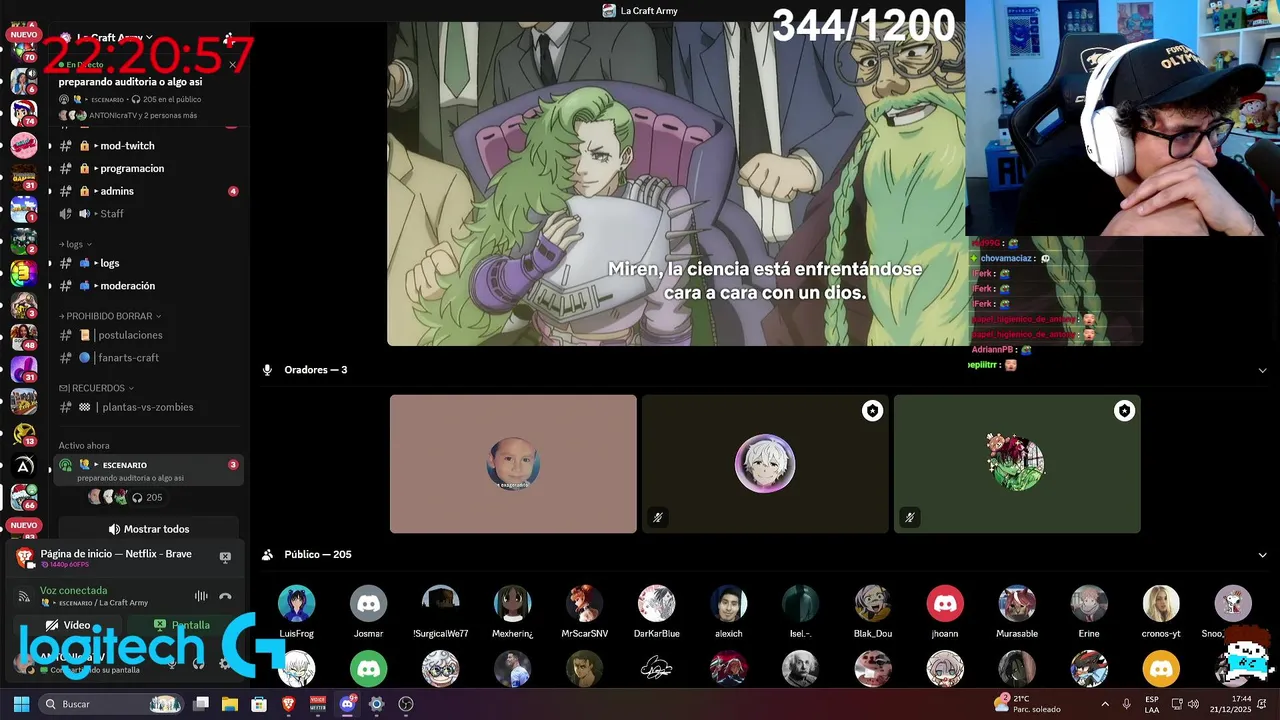Stop the Netflix Brave screen share stream
This screenshot has width=1280, height=720.
pos(225,557)
